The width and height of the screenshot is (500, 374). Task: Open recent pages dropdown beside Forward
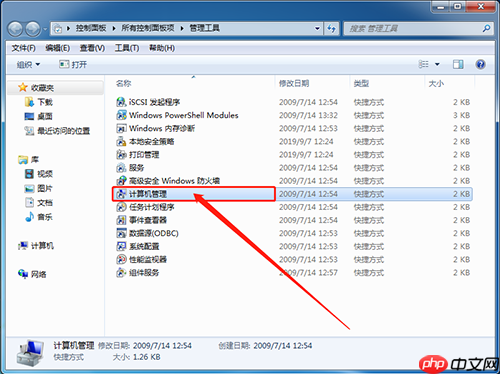pyautogui.click(x=45, y=29)
